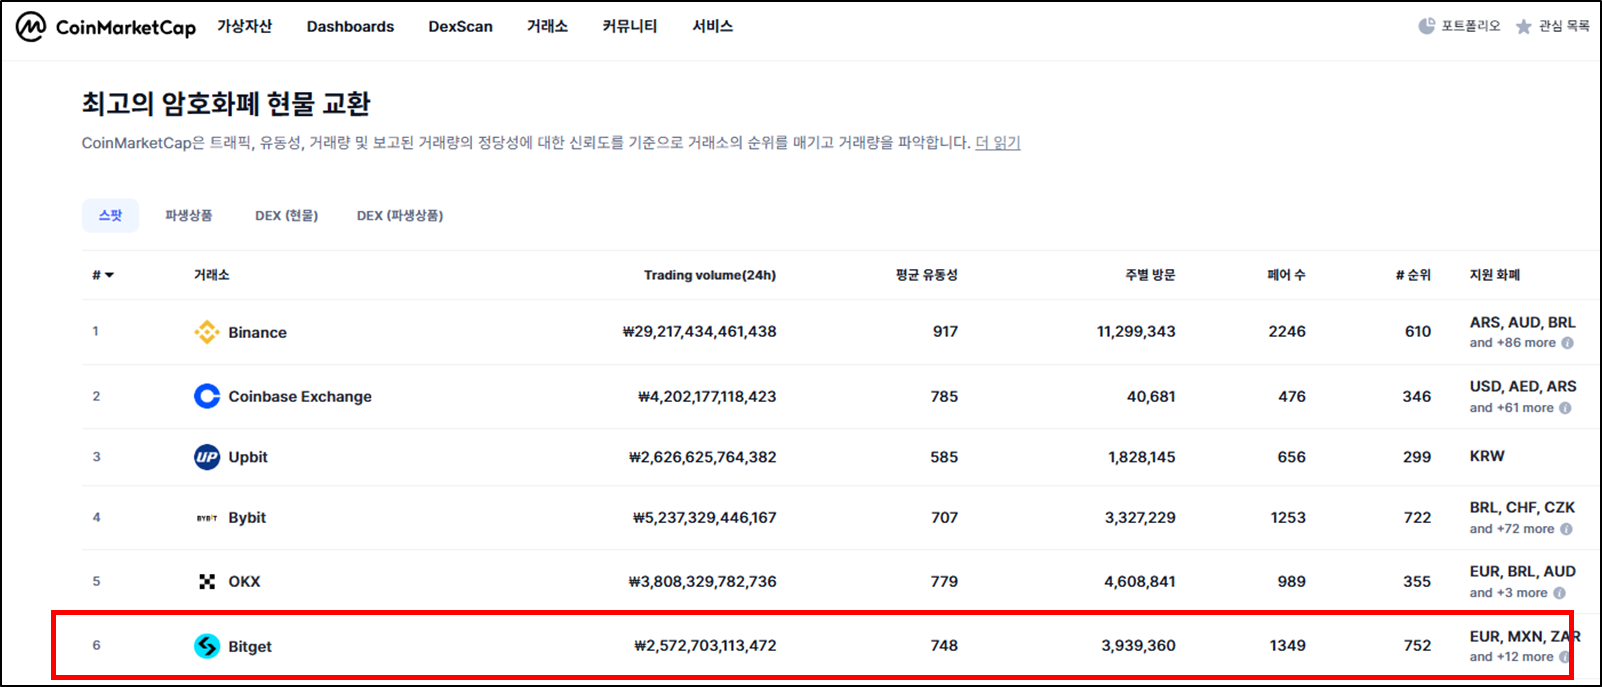
Task: Switch to the DEX (현물) tab
Action: click(287, 215)
